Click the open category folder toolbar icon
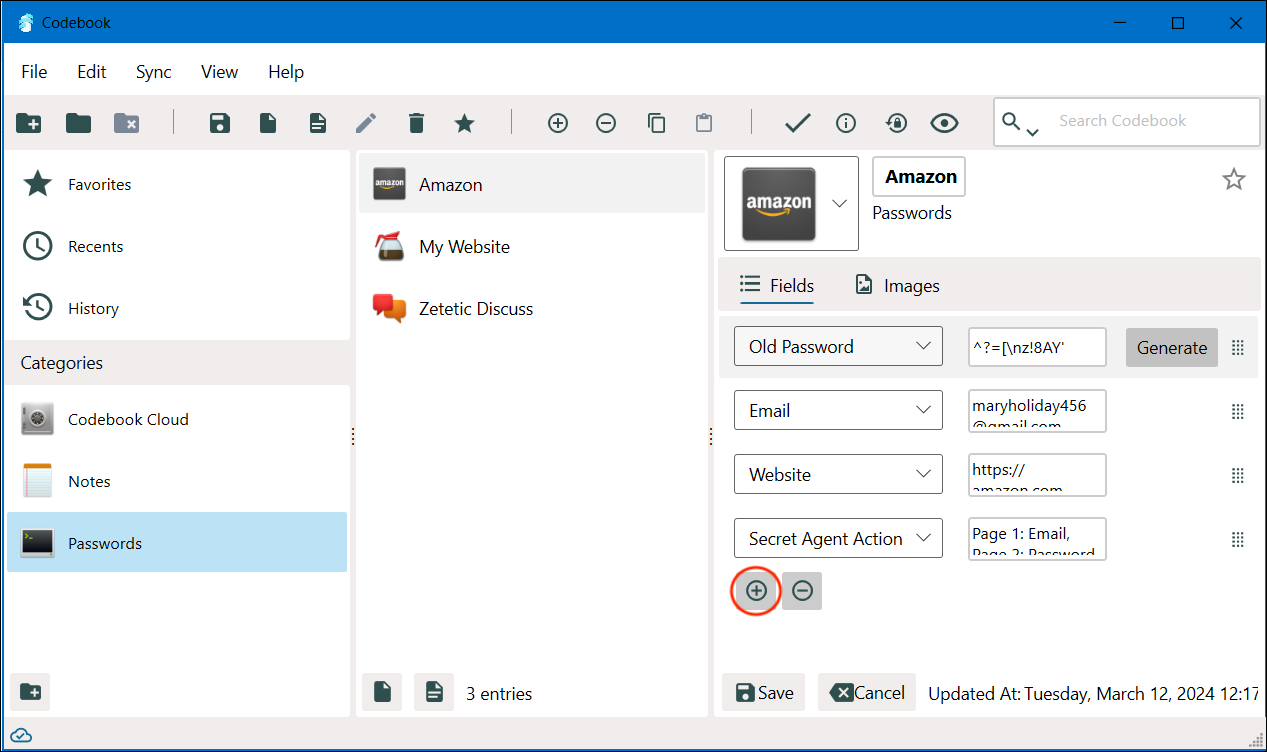 pyautogui.click(x=78, y=123)
